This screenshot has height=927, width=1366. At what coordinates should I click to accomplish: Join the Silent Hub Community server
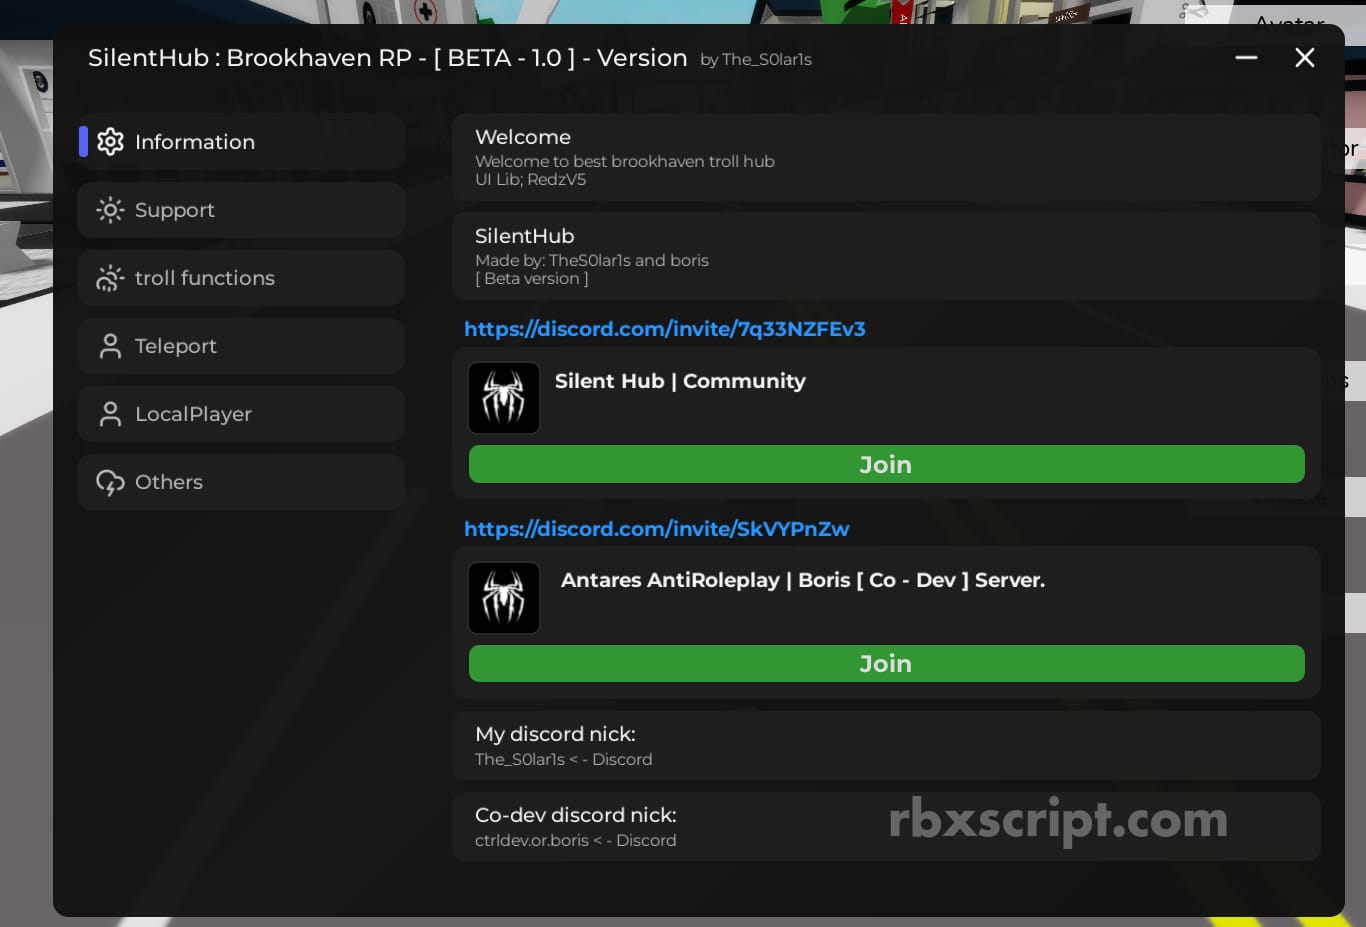[886, 464]
